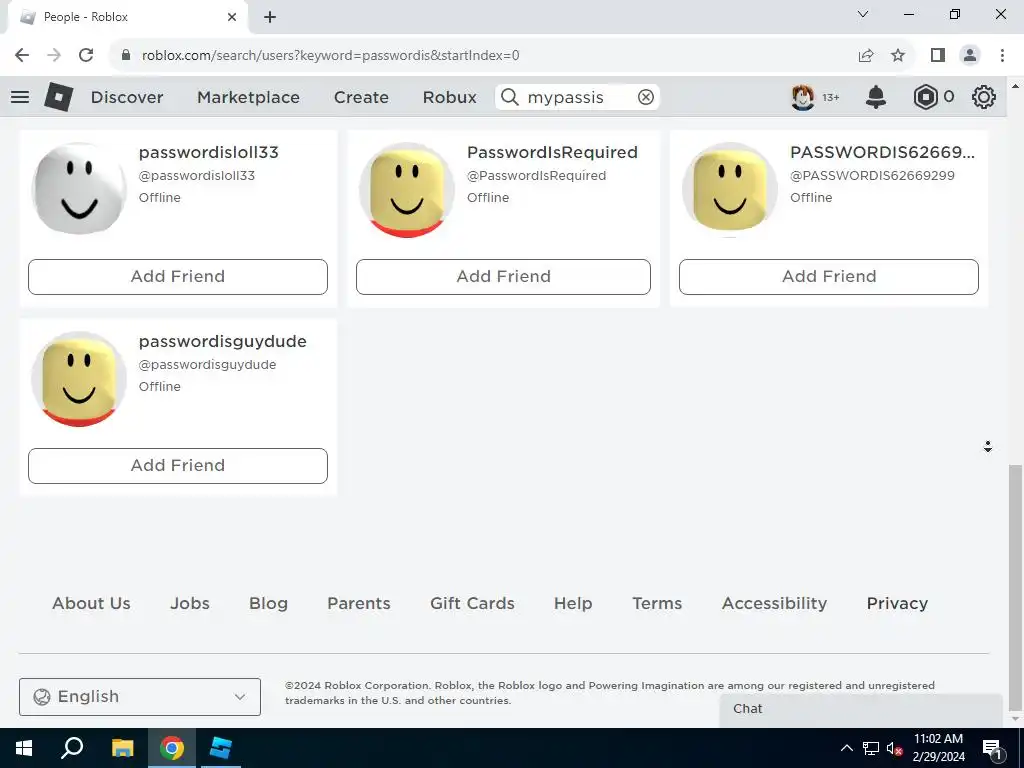Click the muted volume tray icon
Screen dimensions: 1024x768
click(894, 748)
